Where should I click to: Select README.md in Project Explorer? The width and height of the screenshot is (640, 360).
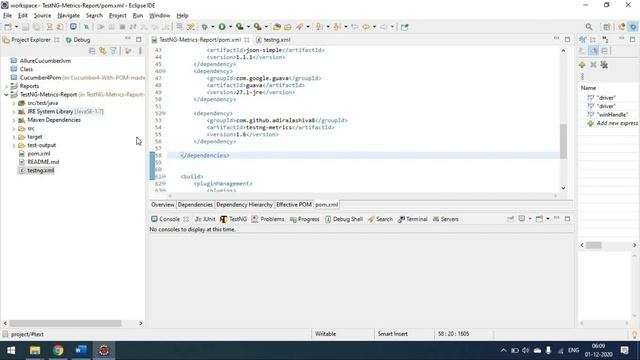pos(43,162)
